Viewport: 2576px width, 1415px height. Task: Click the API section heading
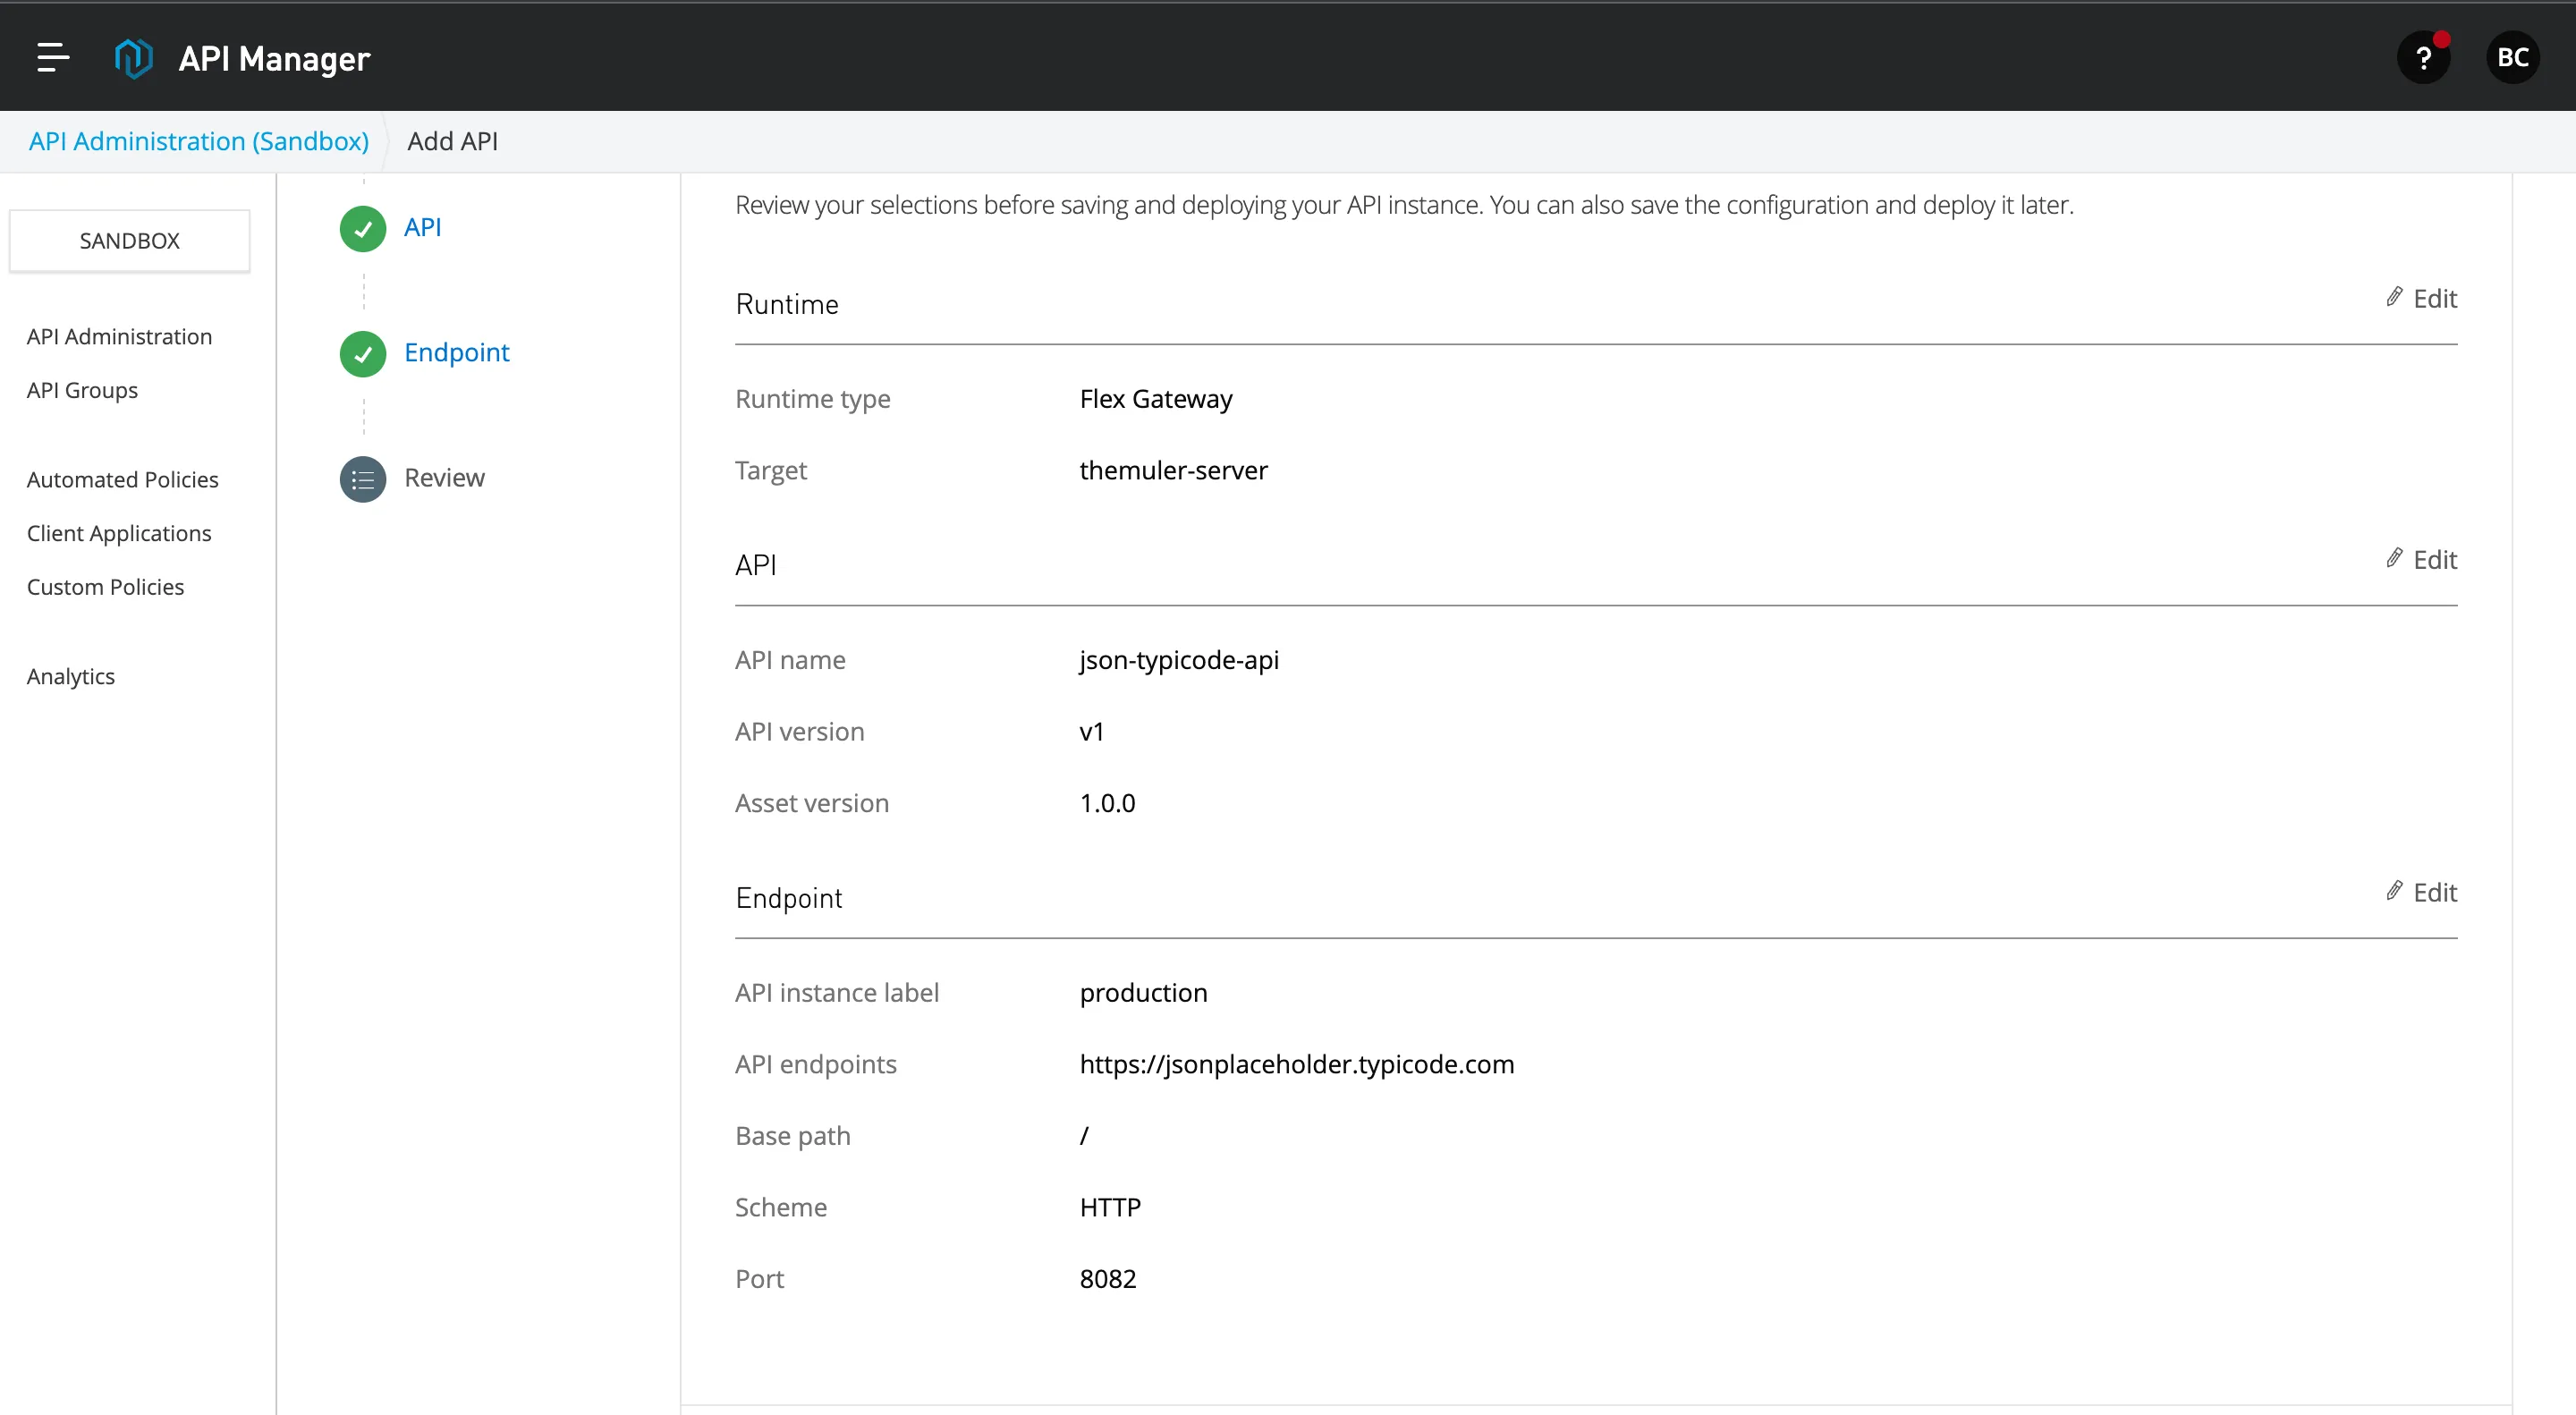click(x=755, y=565)
